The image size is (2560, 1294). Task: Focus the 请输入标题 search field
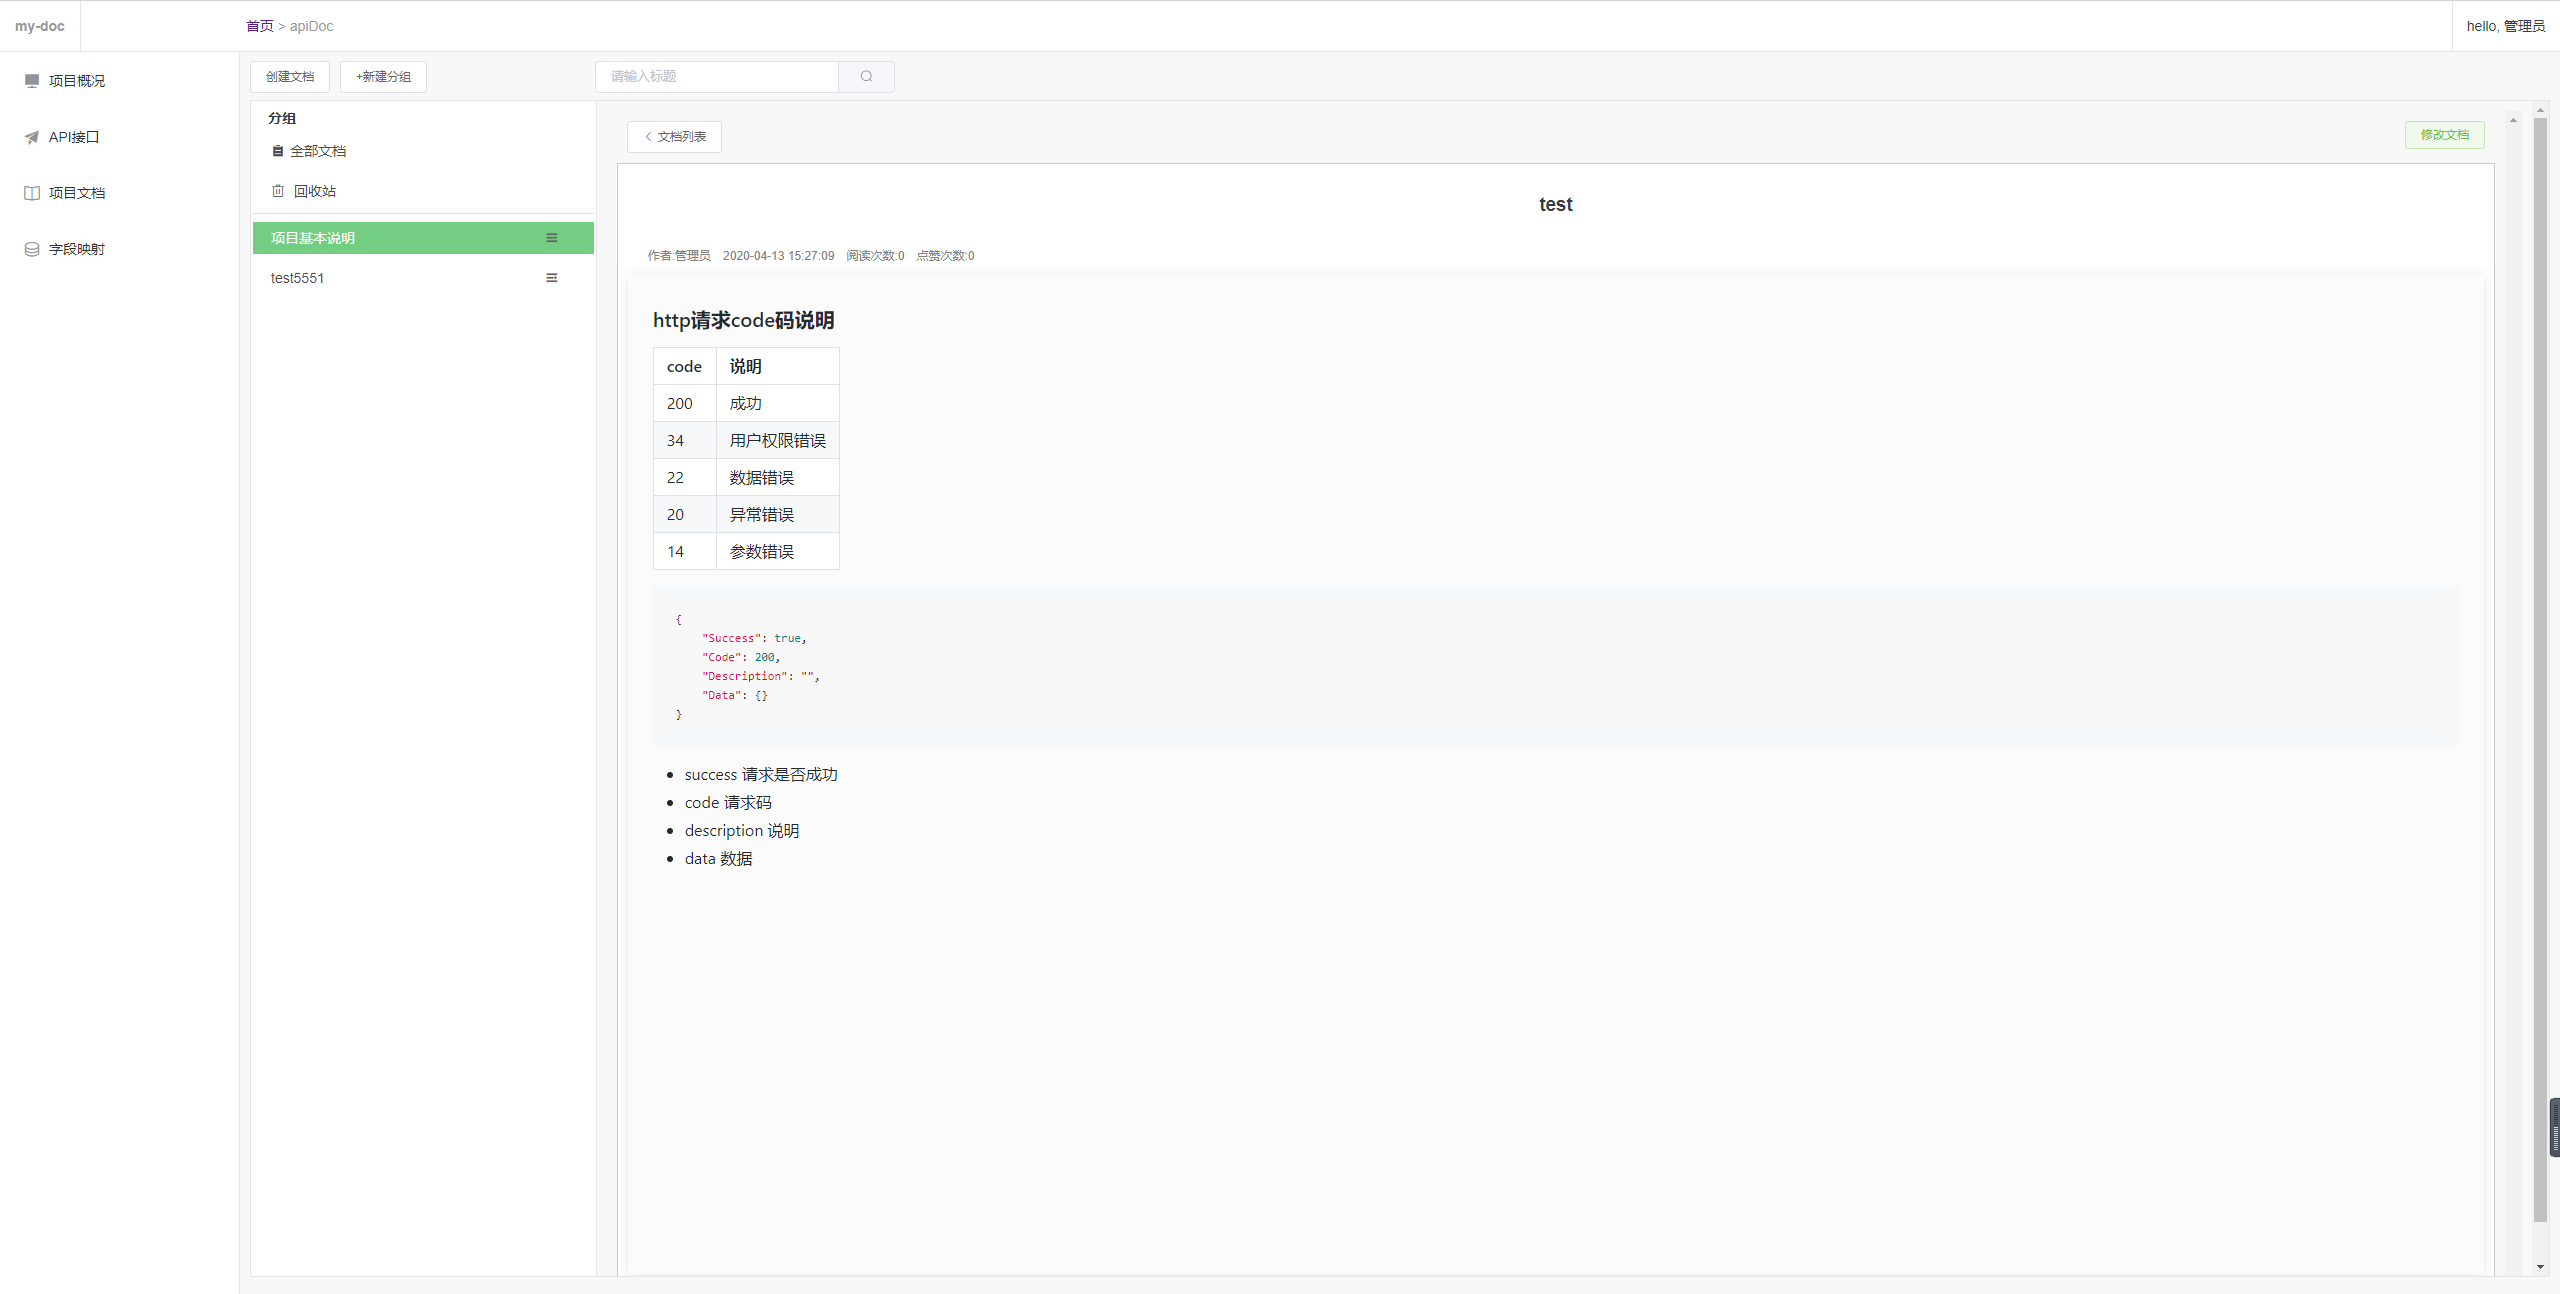click(x=717, y=77)
